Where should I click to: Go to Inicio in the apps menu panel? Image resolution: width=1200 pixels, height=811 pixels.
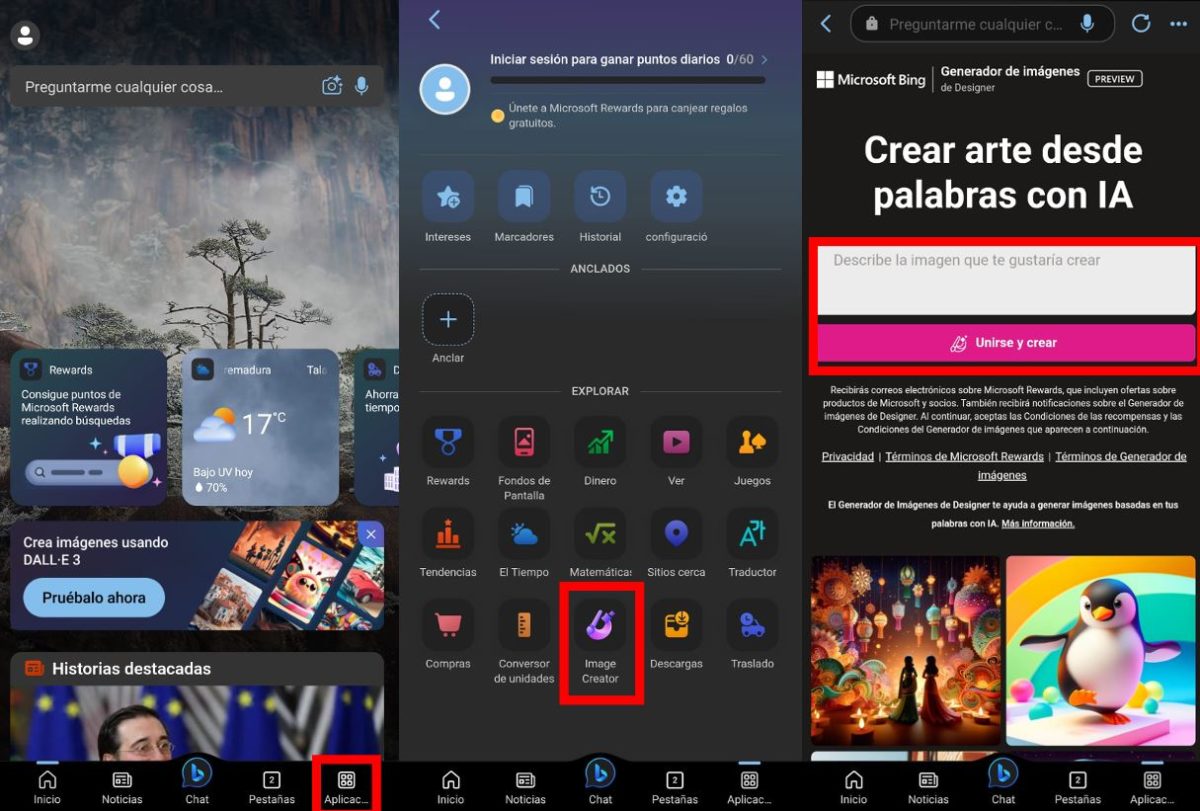(x=451, y=787)
